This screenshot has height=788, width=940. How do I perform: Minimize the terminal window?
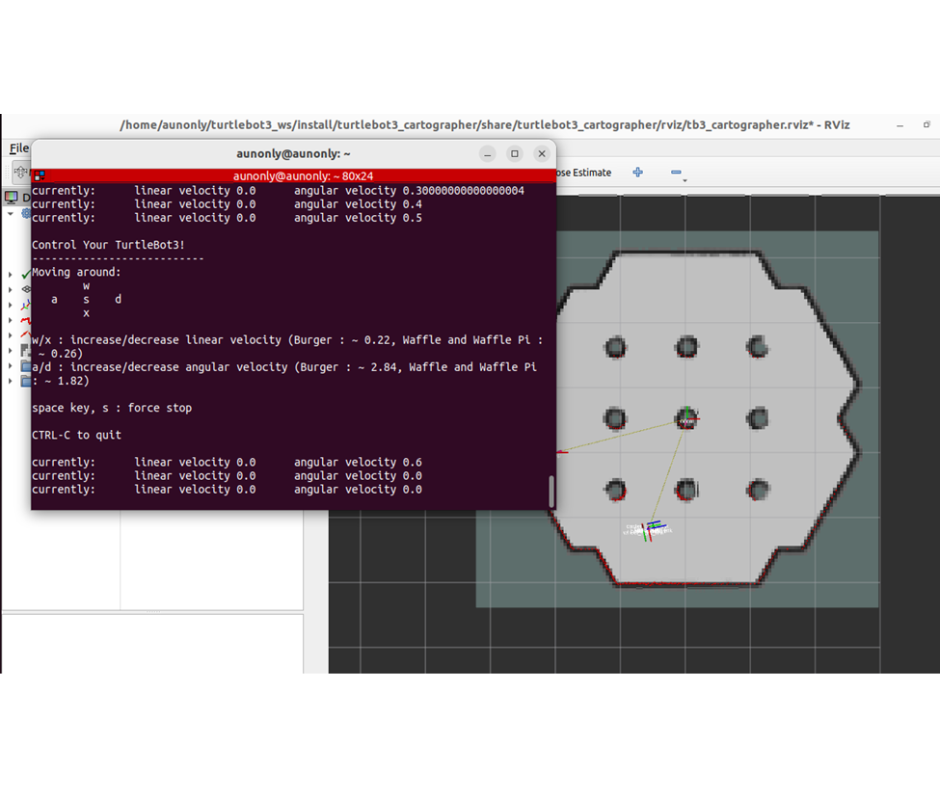487,154
